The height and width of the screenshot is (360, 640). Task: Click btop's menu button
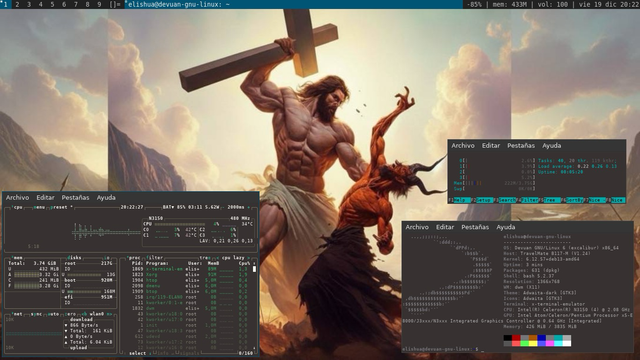click(x=39, y=207)
